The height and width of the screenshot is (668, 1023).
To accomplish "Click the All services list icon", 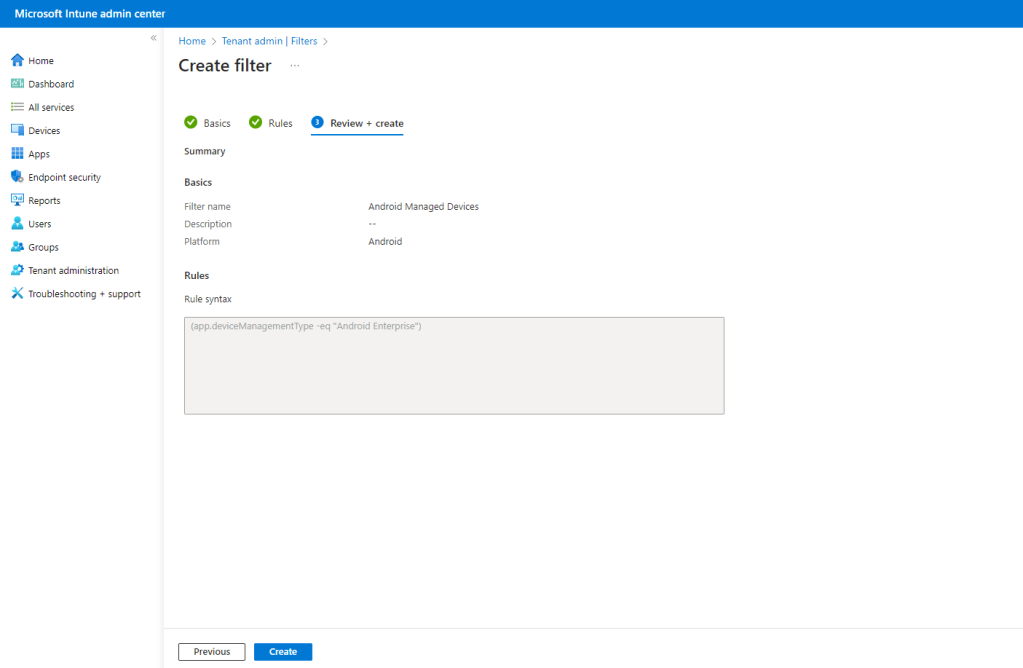I will pyautogui.click(x=17, y=107).
